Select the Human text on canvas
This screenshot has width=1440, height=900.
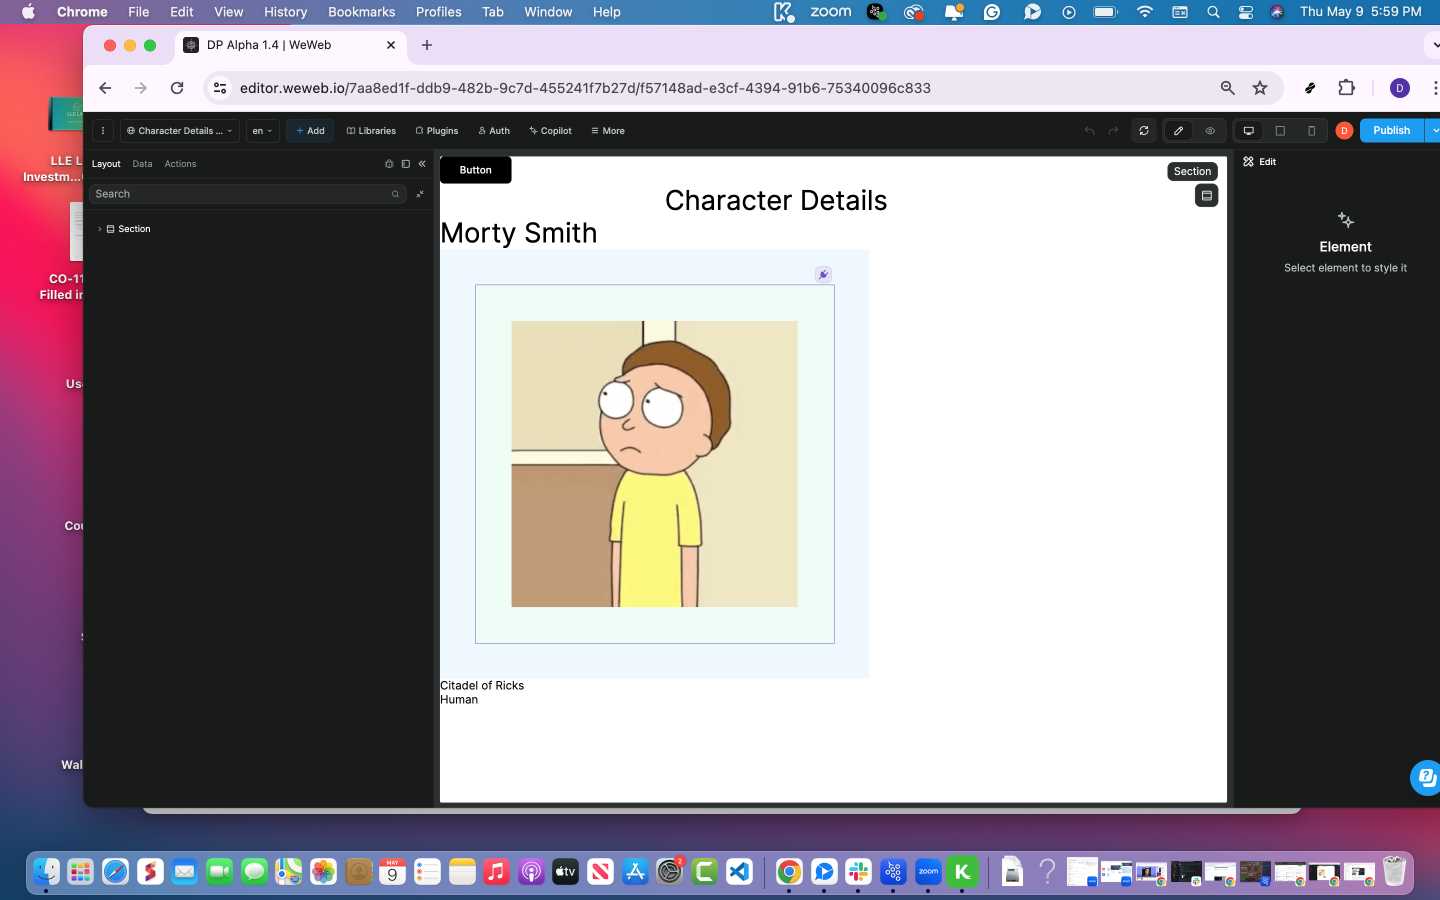click(459, 700)
